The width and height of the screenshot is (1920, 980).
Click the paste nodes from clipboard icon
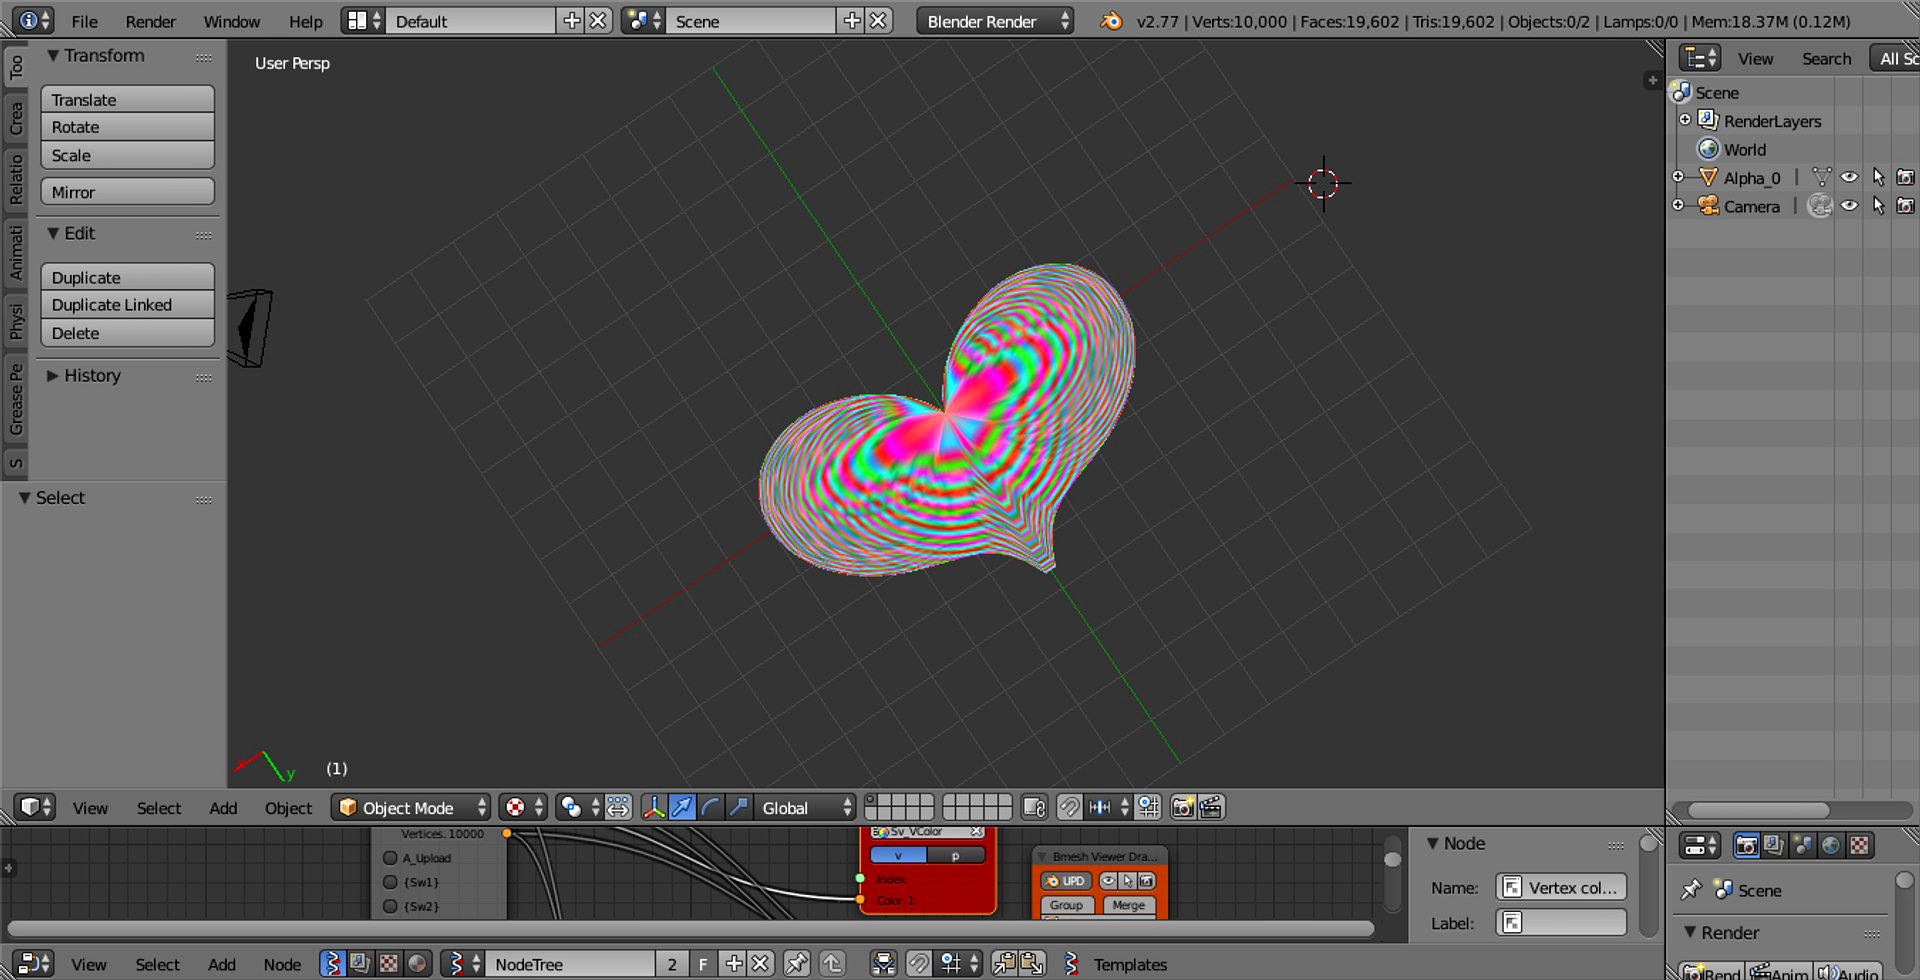pos(1032,964)
